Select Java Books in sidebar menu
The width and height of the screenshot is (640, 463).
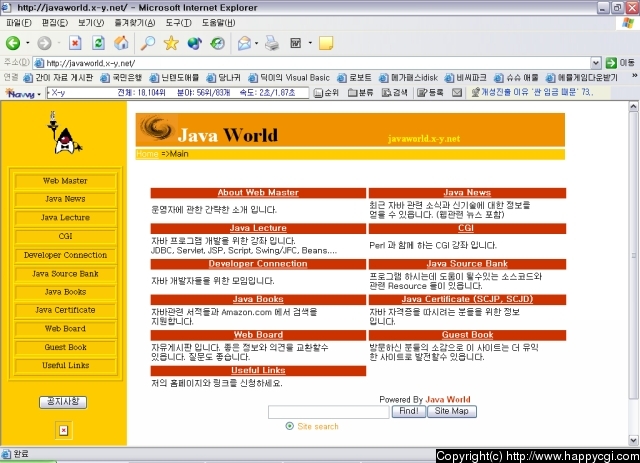click(x=65, y=292)
